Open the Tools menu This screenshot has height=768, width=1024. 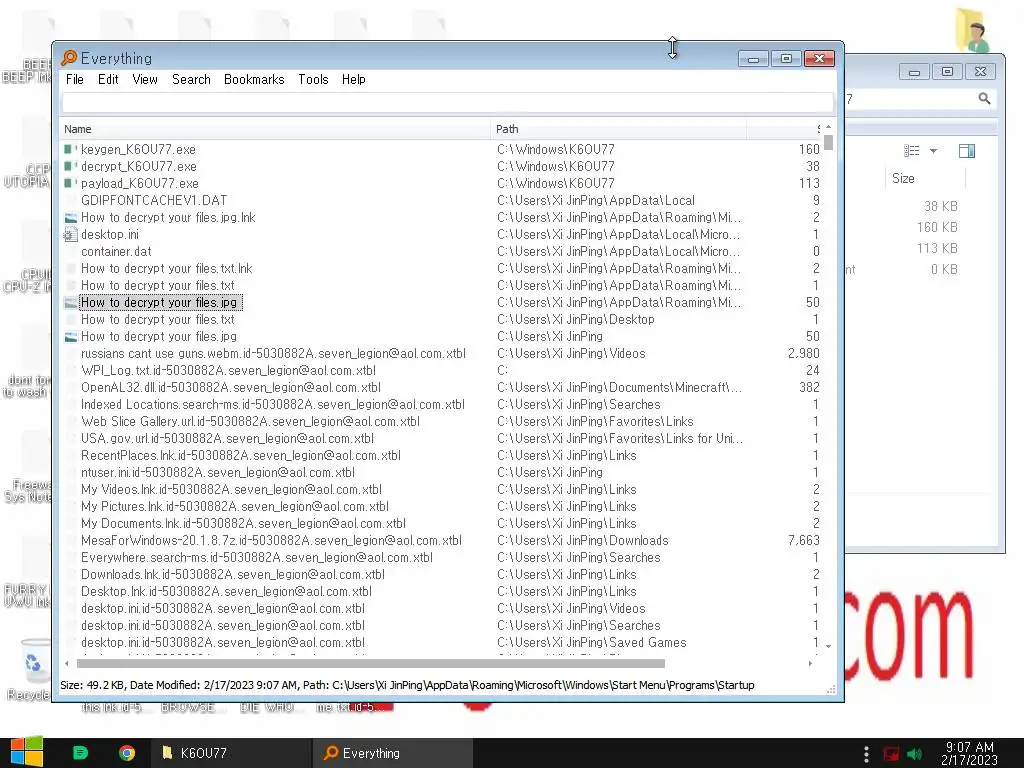coord(313,80)
